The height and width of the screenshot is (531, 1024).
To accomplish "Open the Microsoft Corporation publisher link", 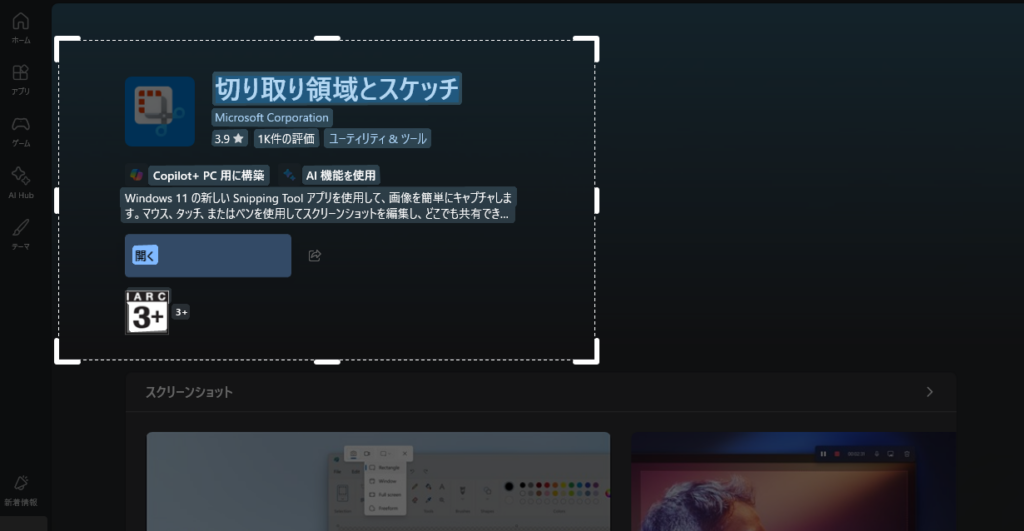I will (272, 118).
